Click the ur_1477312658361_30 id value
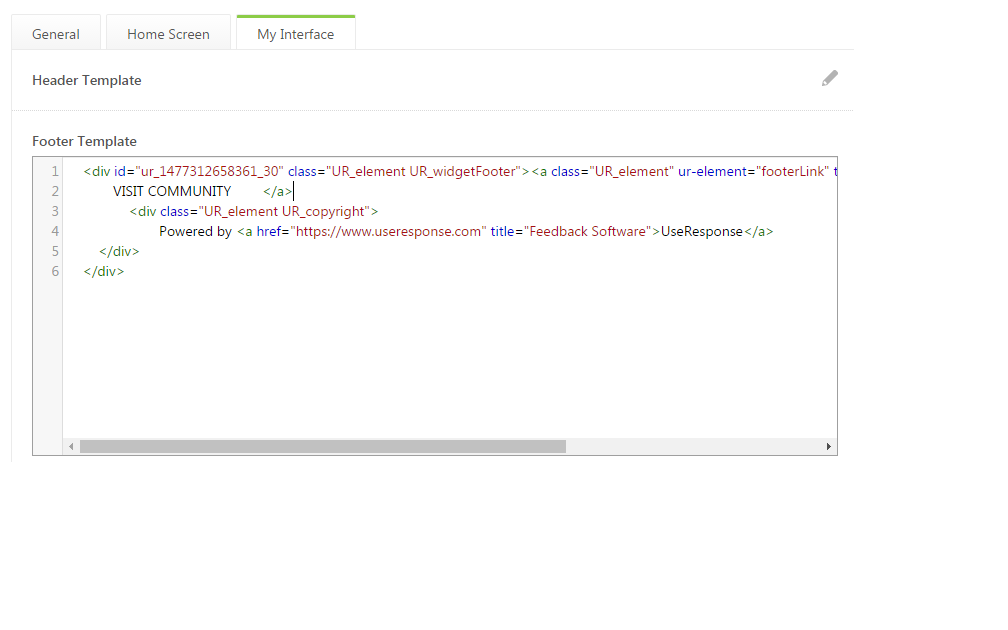This screenshot has width=1008, height=630. pyautogui.click(x=211, y=171)
